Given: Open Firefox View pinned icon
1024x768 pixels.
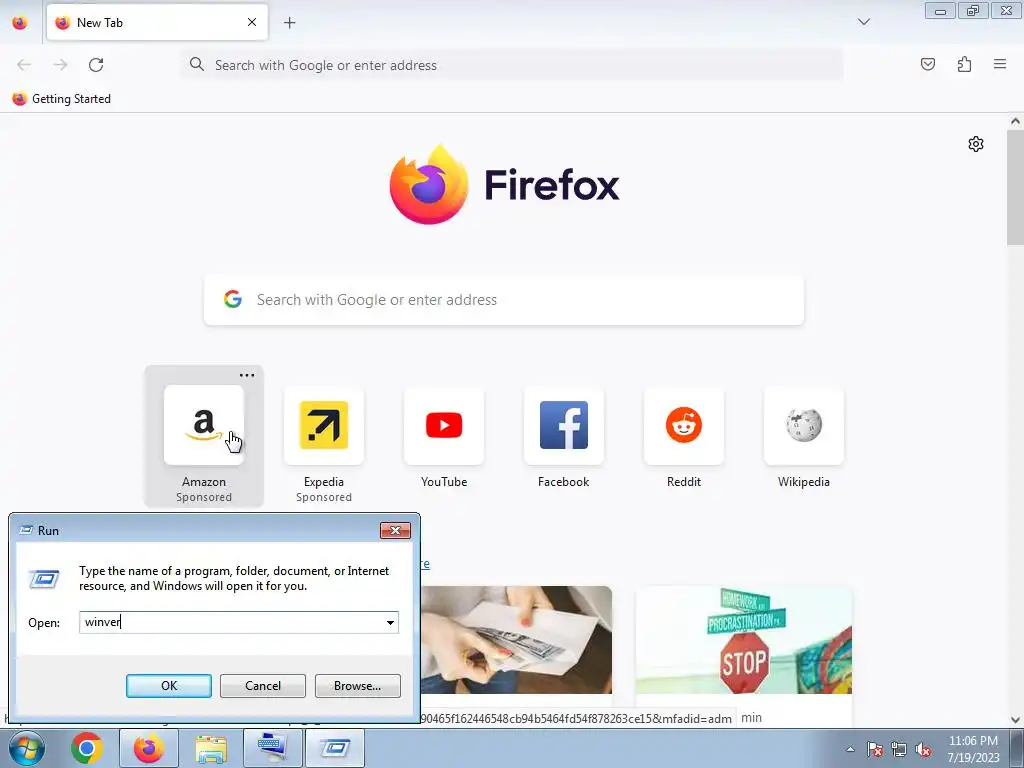Looking at the screenshot, I should [20, 23].
